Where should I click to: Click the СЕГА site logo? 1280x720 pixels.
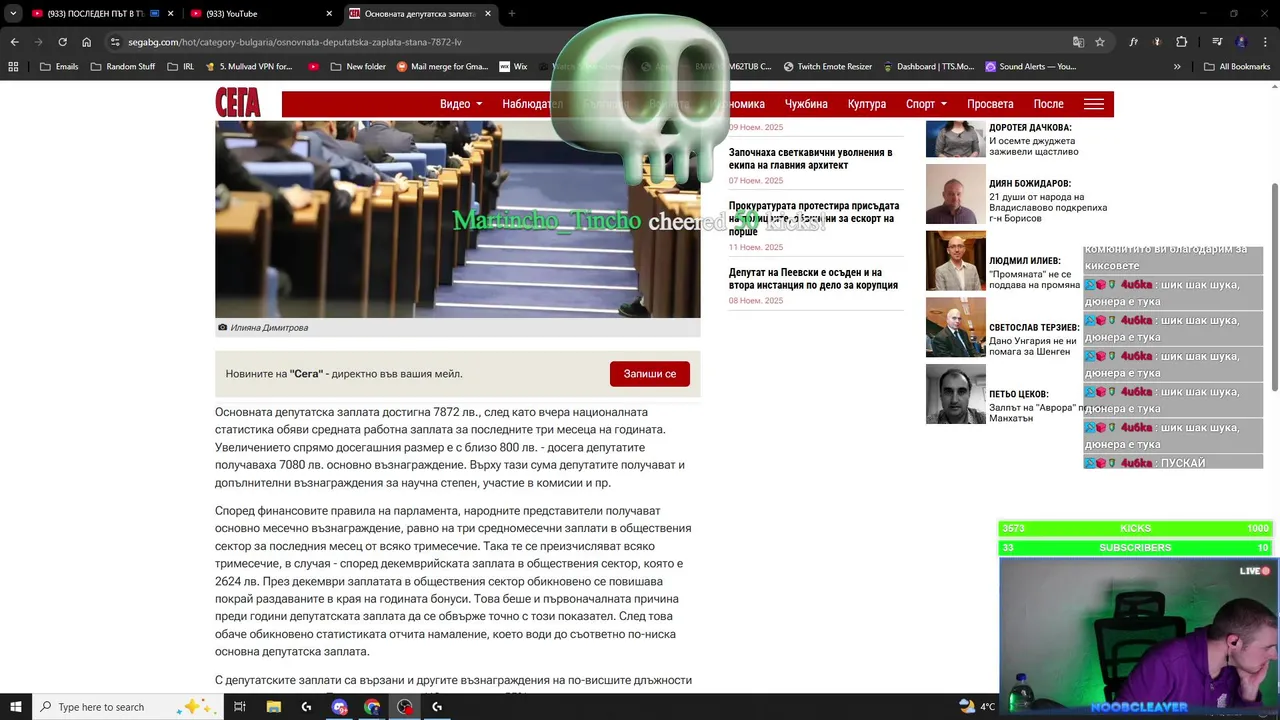[238, 102]
